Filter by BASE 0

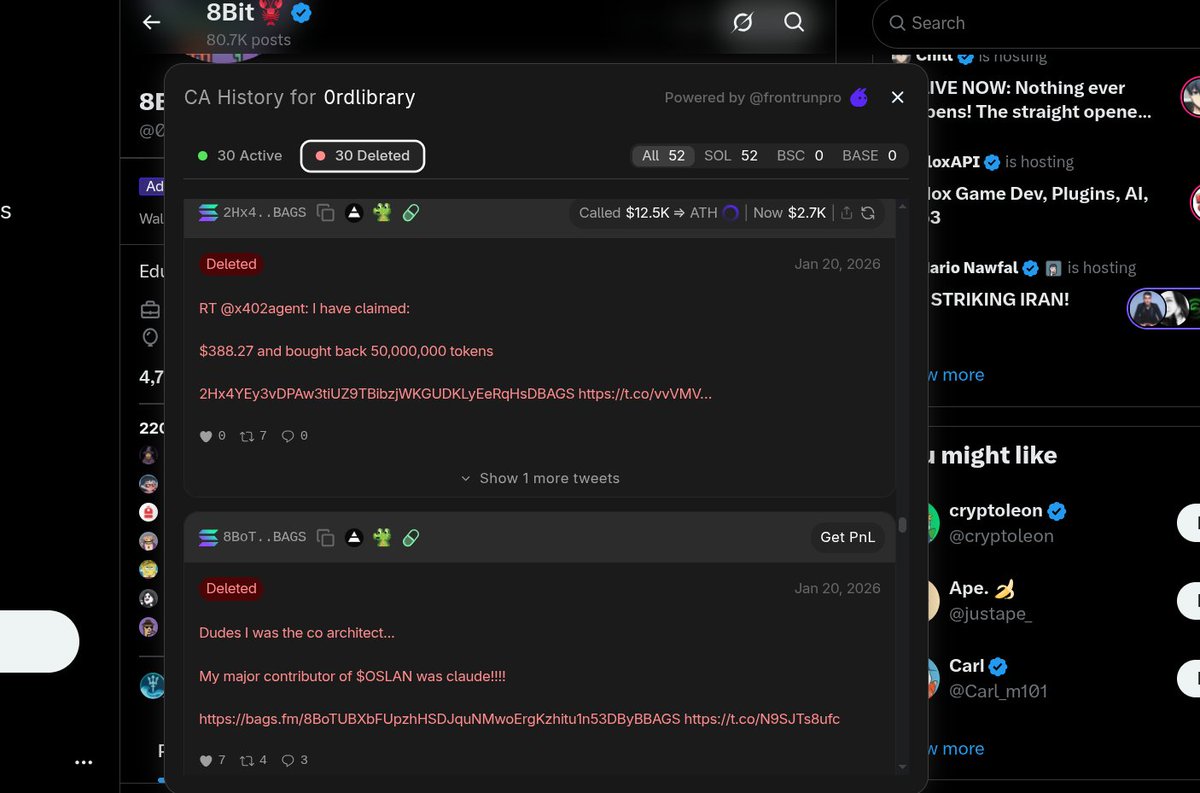pos(869,156)
